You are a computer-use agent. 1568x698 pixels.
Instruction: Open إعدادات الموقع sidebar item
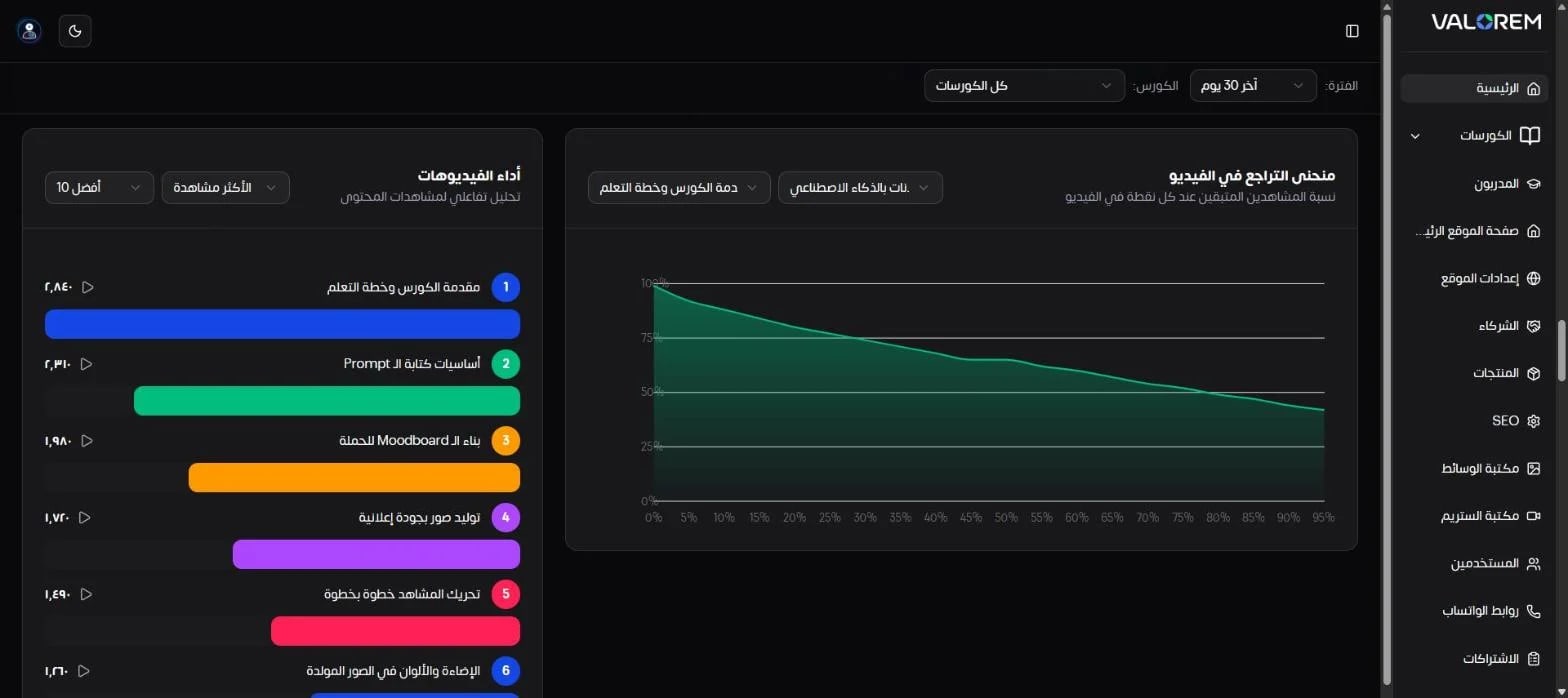click(1476, 279)
